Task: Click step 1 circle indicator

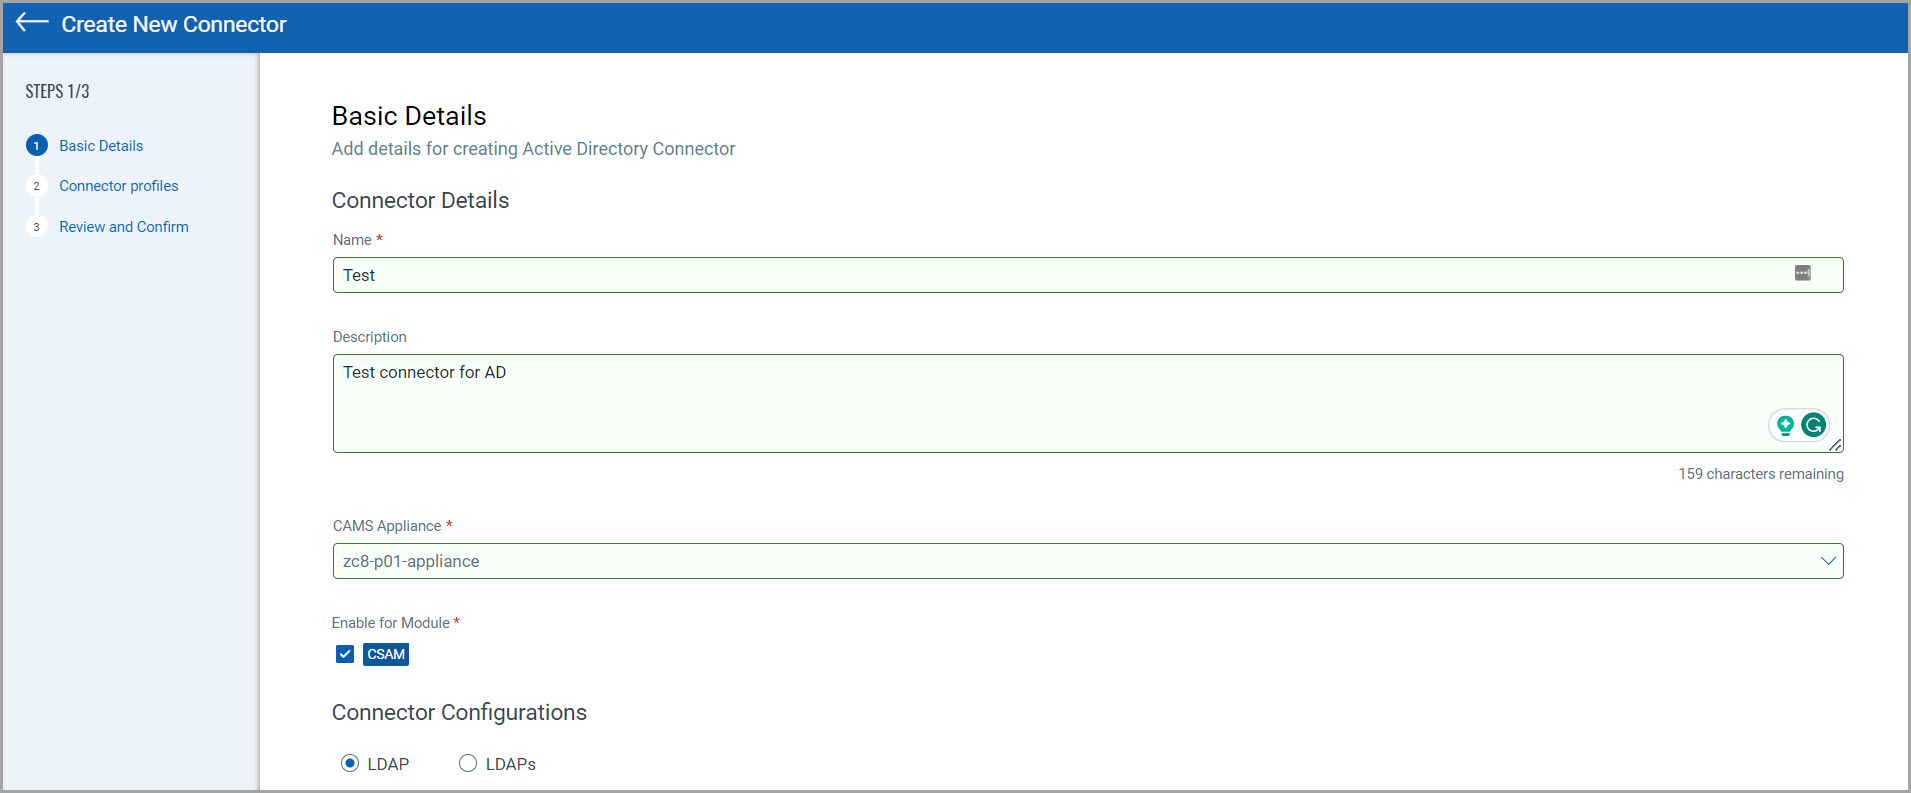Action: coord(37,146)
